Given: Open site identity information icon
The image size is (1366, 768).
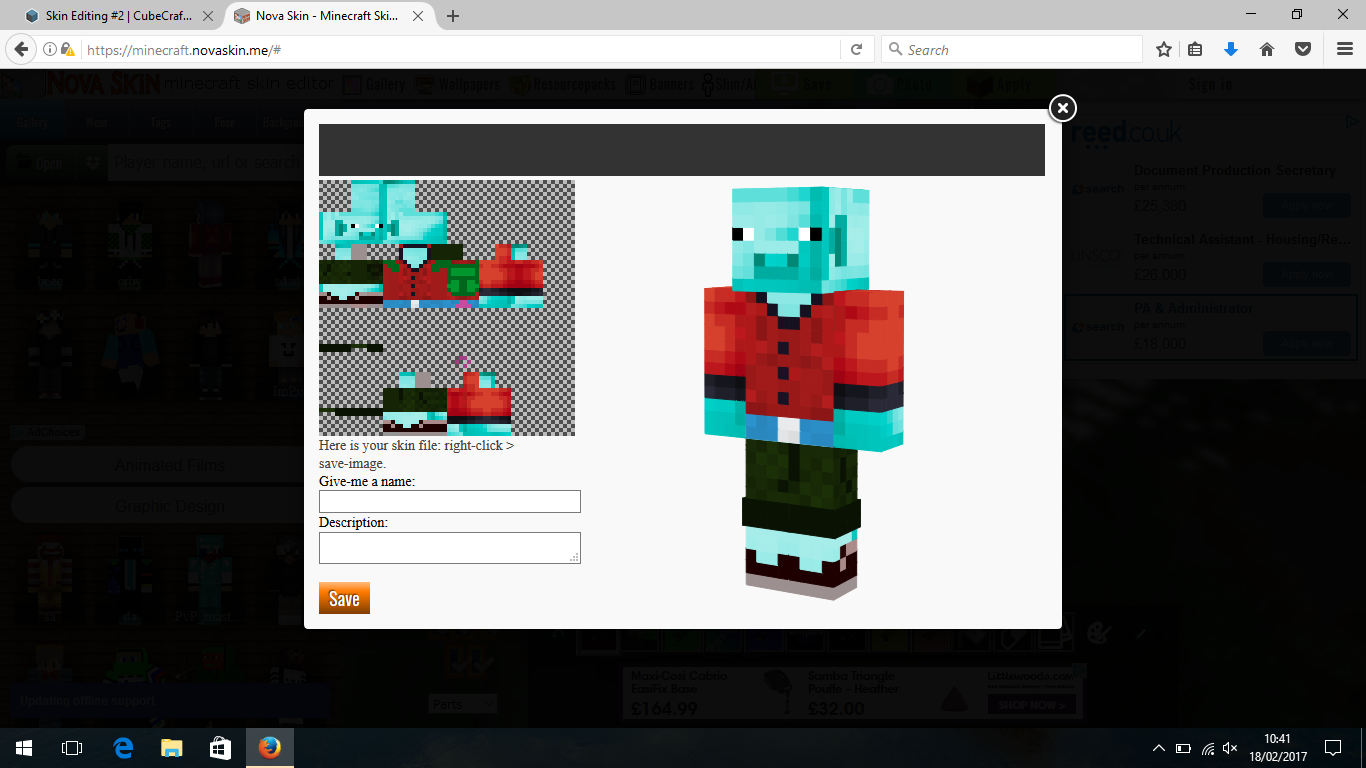Looking at the screenshot, I should click(50, 49).
